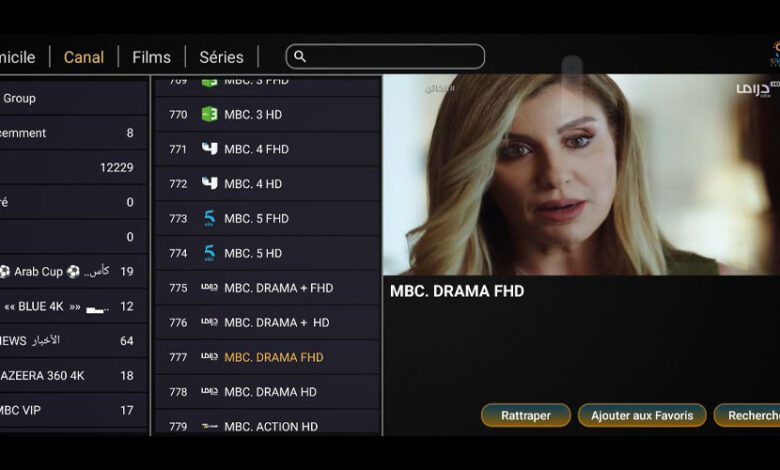Switch to the Canal tab

coord(84,57)
